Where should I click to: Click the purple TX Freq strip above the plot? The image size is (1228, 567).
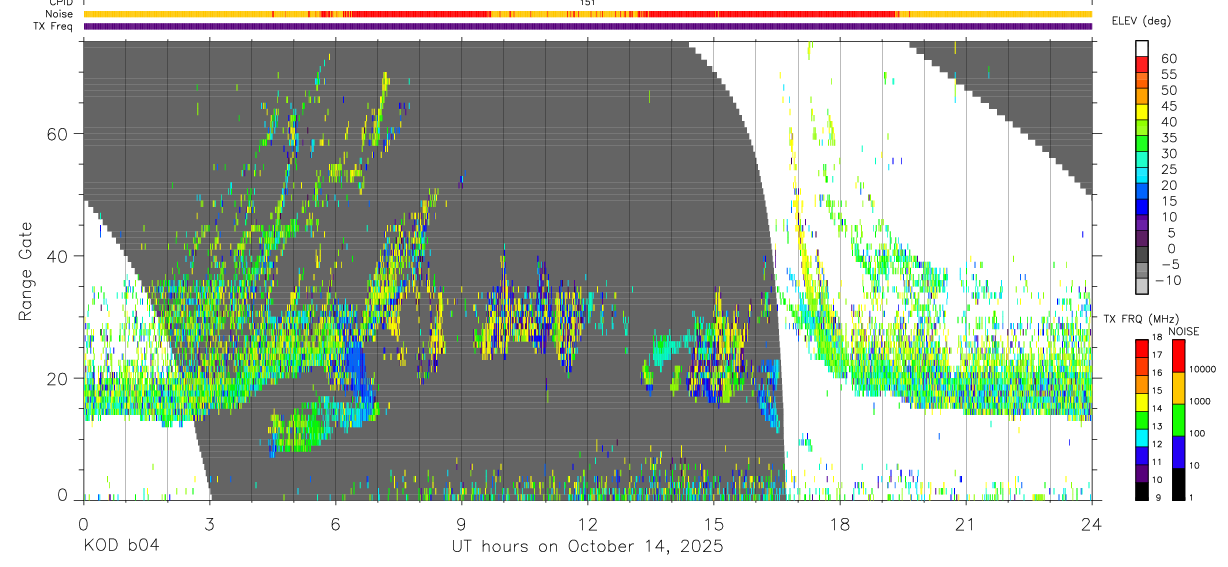coord(587,26)
